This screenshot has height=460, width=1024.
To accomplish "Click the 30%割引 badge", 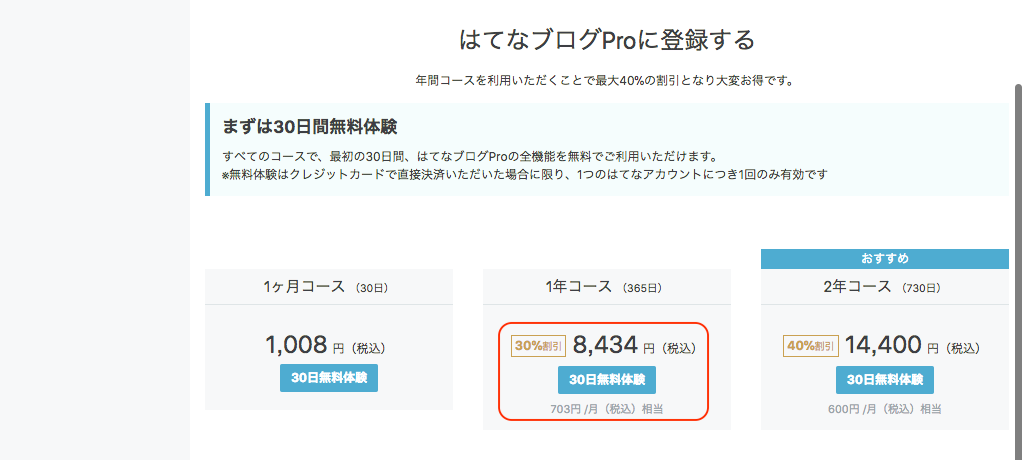I will [539, 346].
